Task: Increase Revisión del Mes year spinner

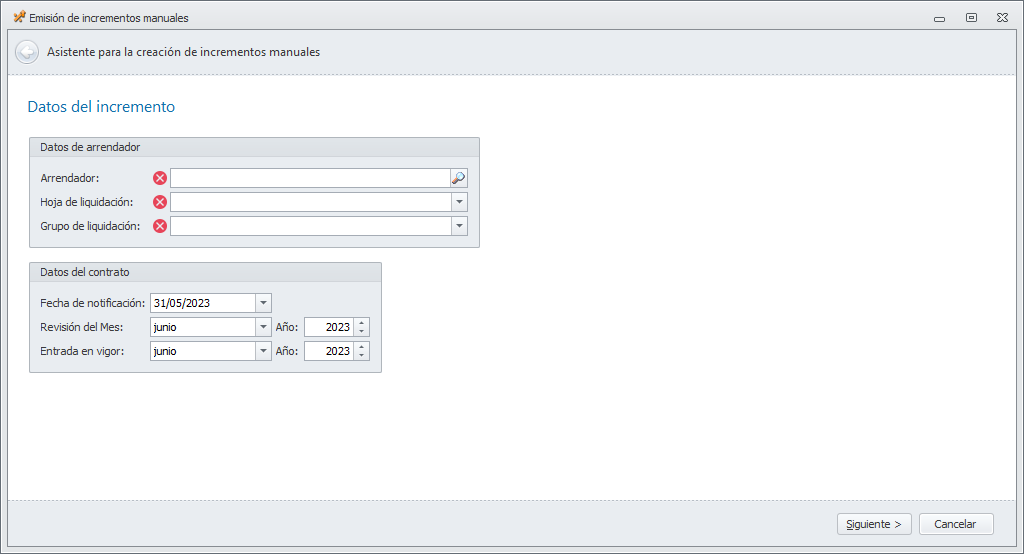Action: [361, 323]
